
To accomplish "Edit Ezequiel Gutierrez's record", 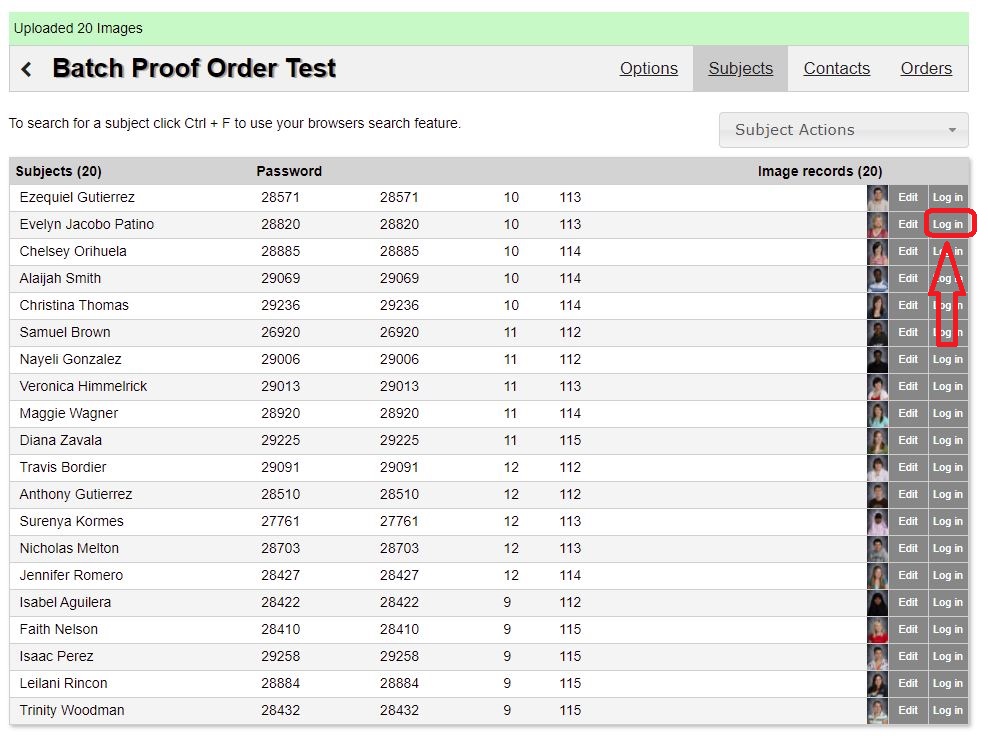I will (x=908, y=198).
